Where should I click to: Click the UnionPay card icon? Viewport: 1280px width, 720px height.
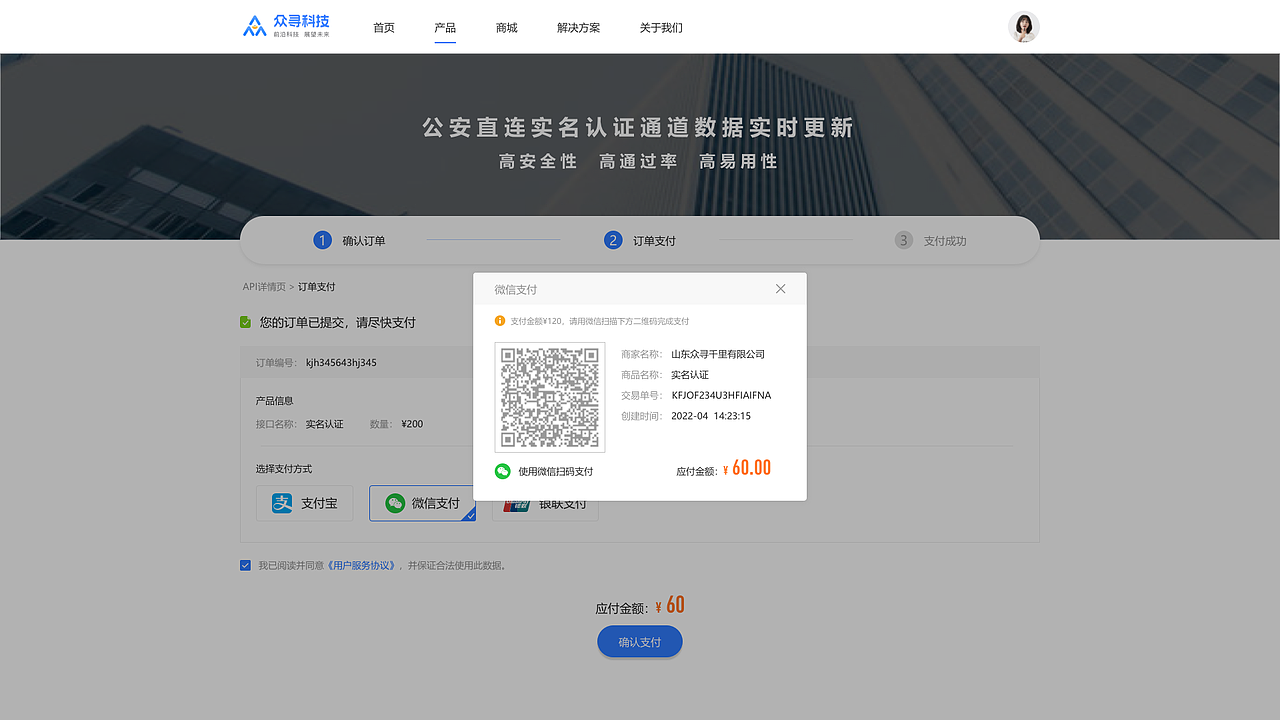517,503
